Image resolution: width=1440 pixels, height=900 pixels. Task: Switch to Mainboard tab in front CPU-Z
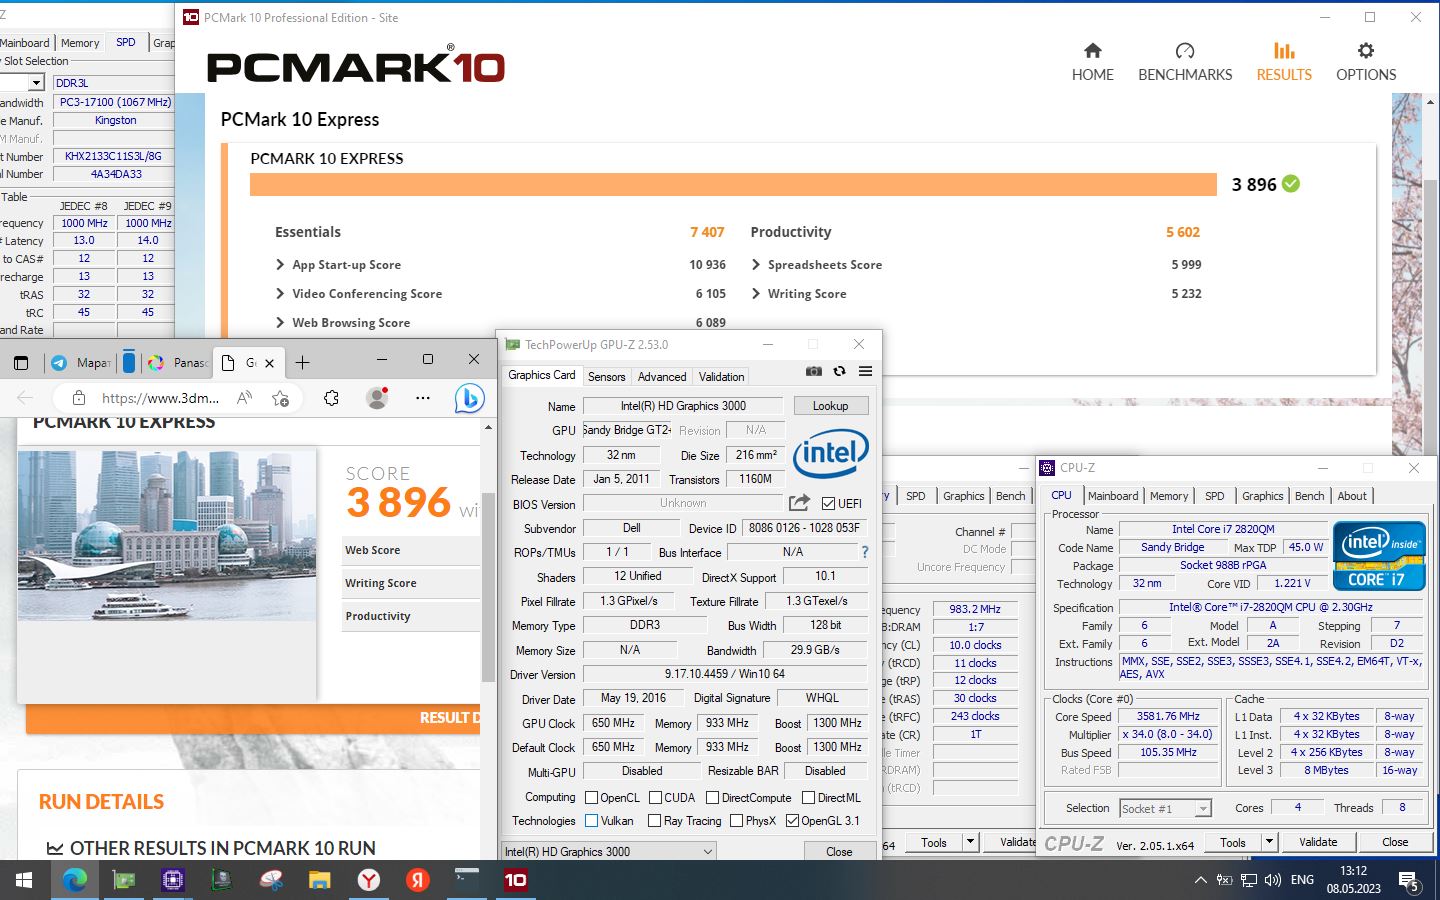pyautogui.click(x=1113, y=496)
